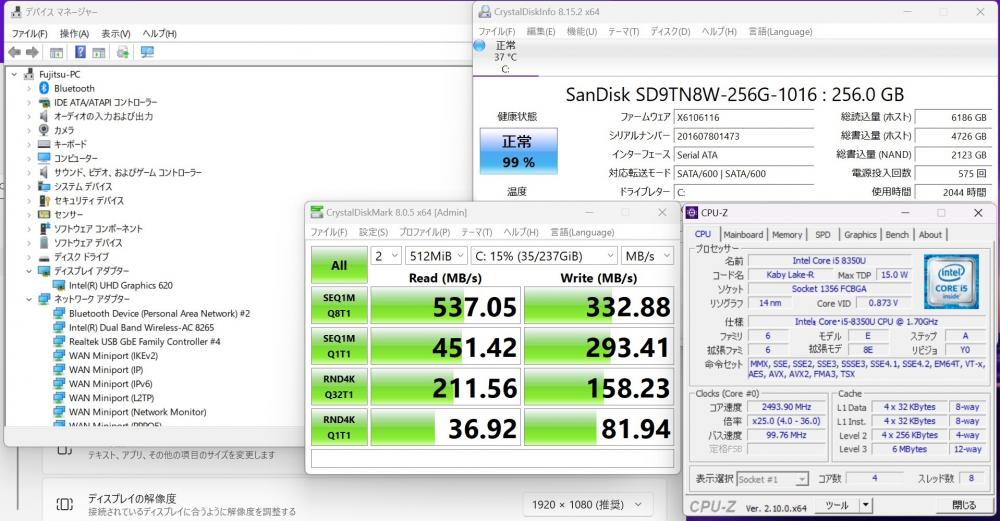Click the green All button in CrystalDiskMark

[339, 265]
